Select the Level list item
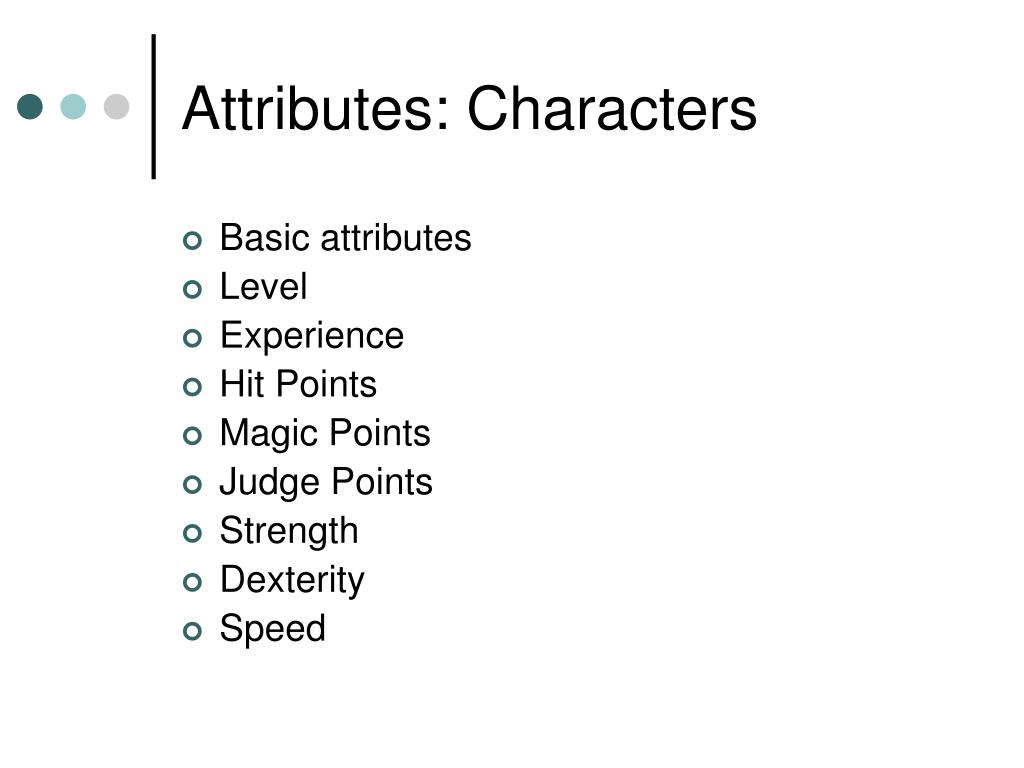 pos(263,286)
